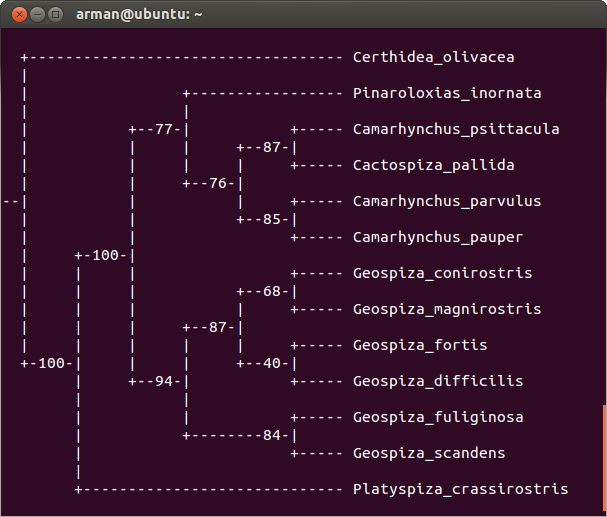The height and width of the screenshot is (517, 607).
Task: Select the text Camarhynchus_pauper
Action: 438,237
